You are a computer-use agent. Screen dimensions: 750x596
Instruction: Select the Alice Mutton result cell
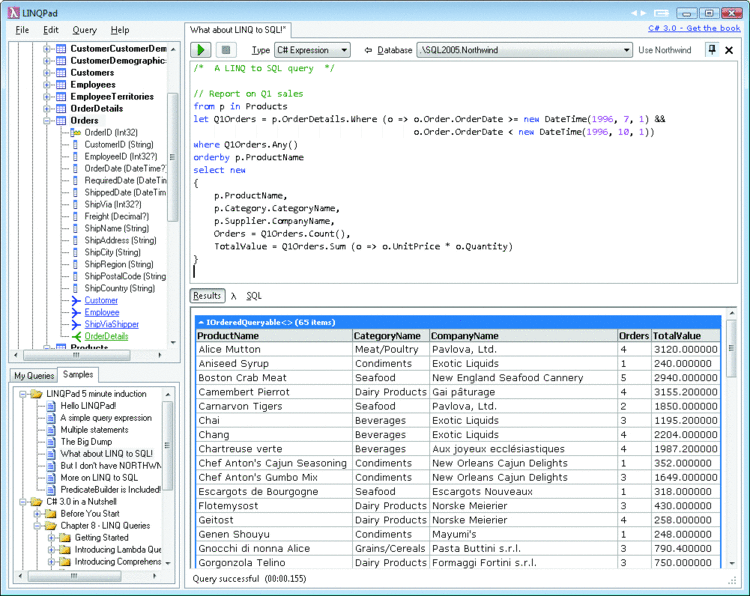coord(274,350)
